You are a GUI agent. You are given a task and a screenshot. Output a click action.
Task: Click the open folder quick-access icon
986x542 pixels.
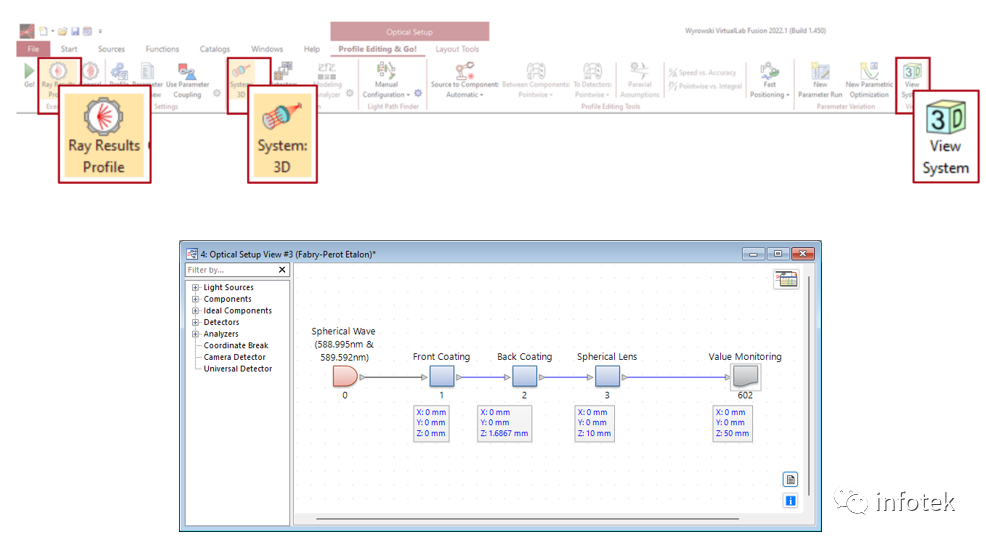point(63,31)
